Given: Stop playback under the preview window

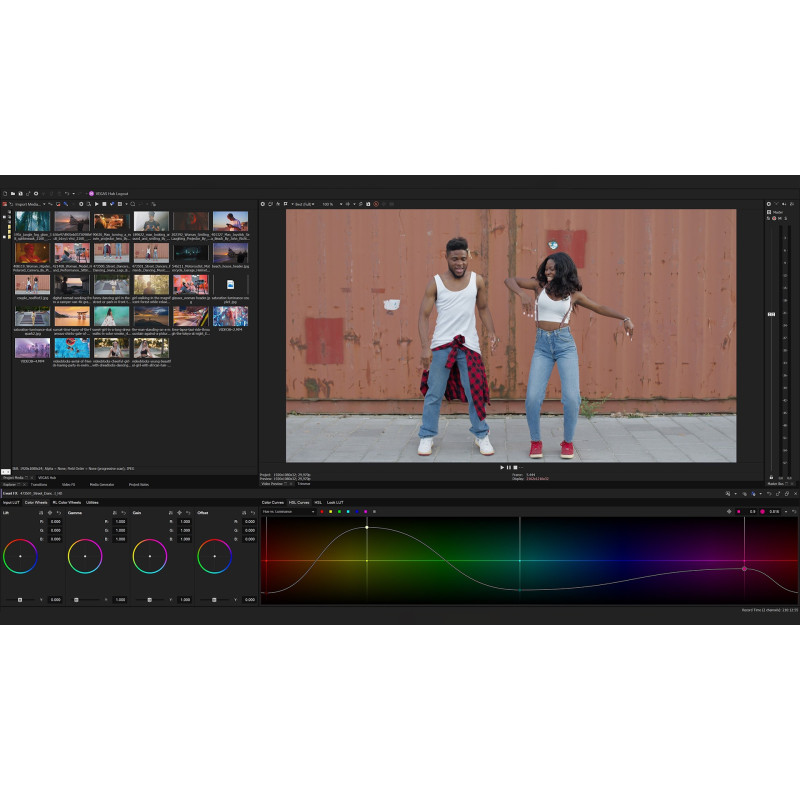Looking at the screenshot, I should (x=514, y=467).
